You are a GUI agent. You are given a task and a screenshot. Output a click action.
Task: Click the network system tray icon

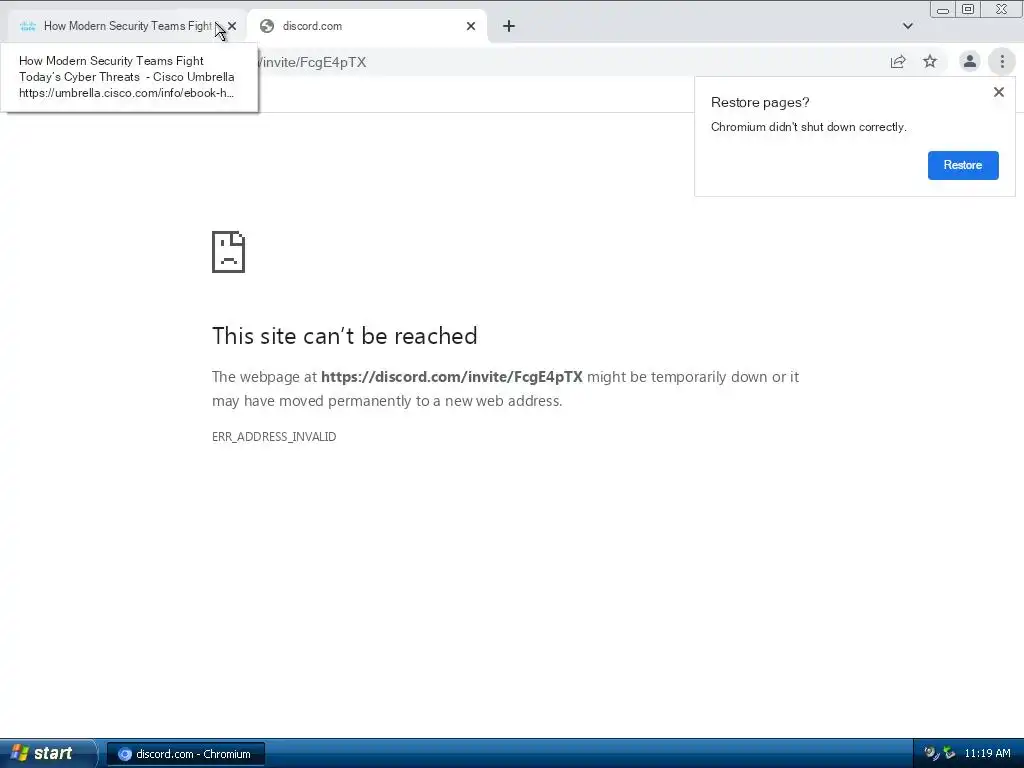pyautogui.click(x=949, y=753)
